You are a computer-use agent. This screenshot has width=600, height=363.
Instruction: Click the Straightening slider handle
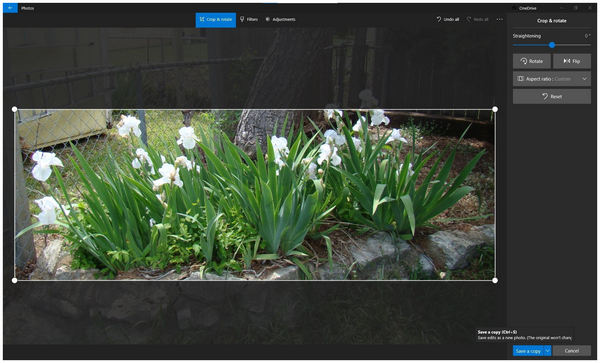coord(552,45)
